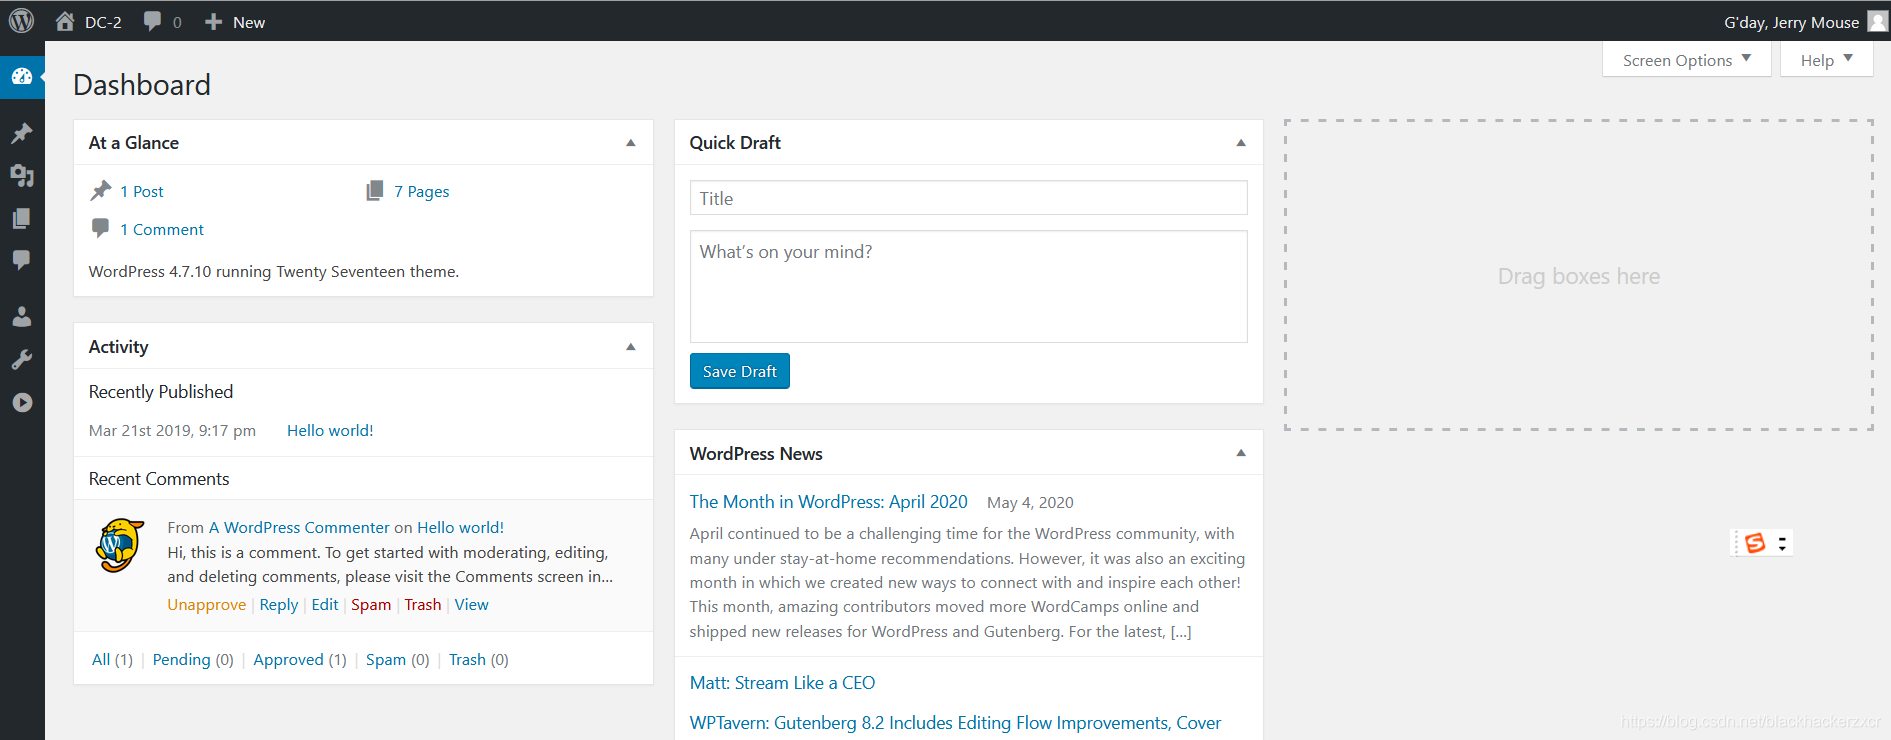This screenshot has width=1891, height=740.
Task: Open Pages icon in sidebar
Action: (x=22, y=218)
